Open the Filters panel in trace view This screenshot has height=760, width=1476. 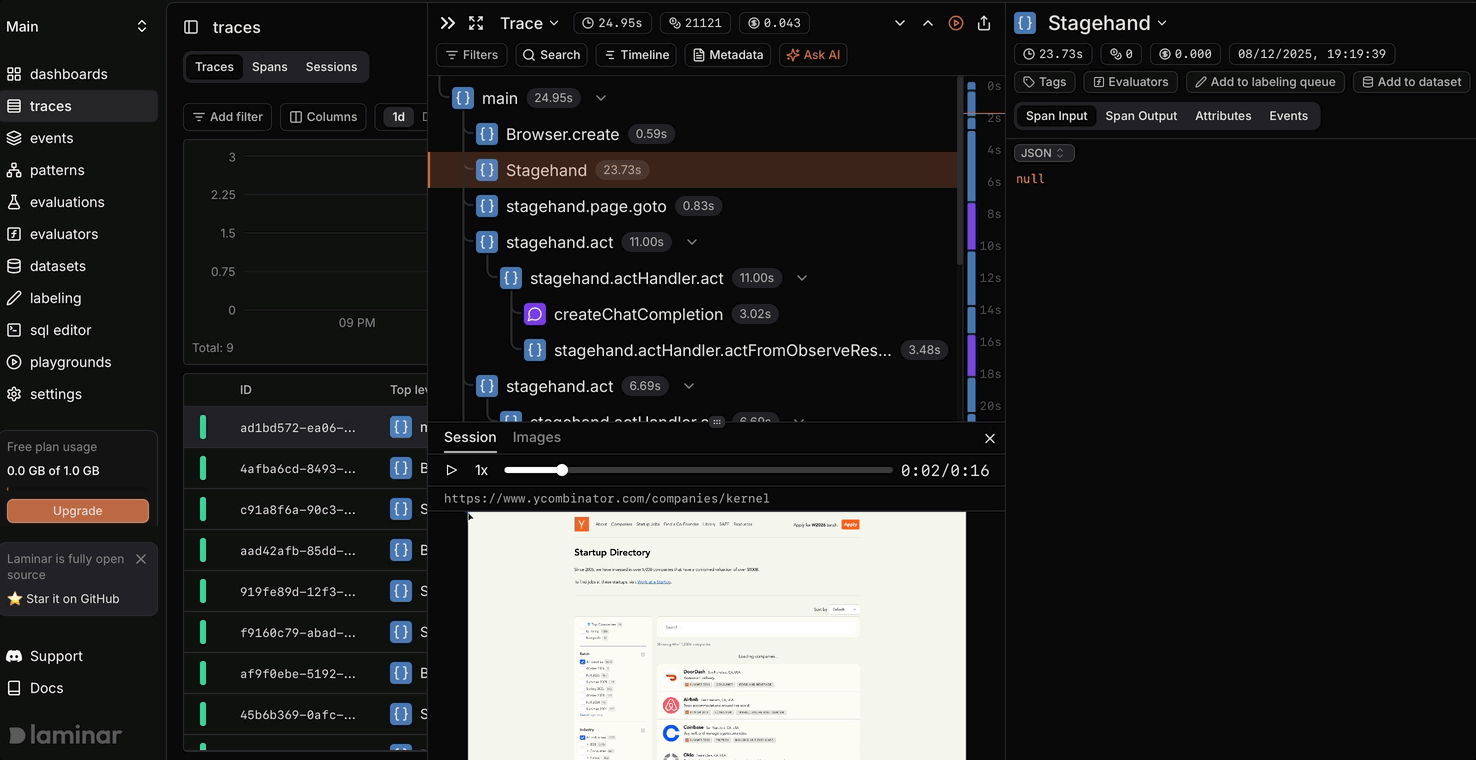(471, 55)
